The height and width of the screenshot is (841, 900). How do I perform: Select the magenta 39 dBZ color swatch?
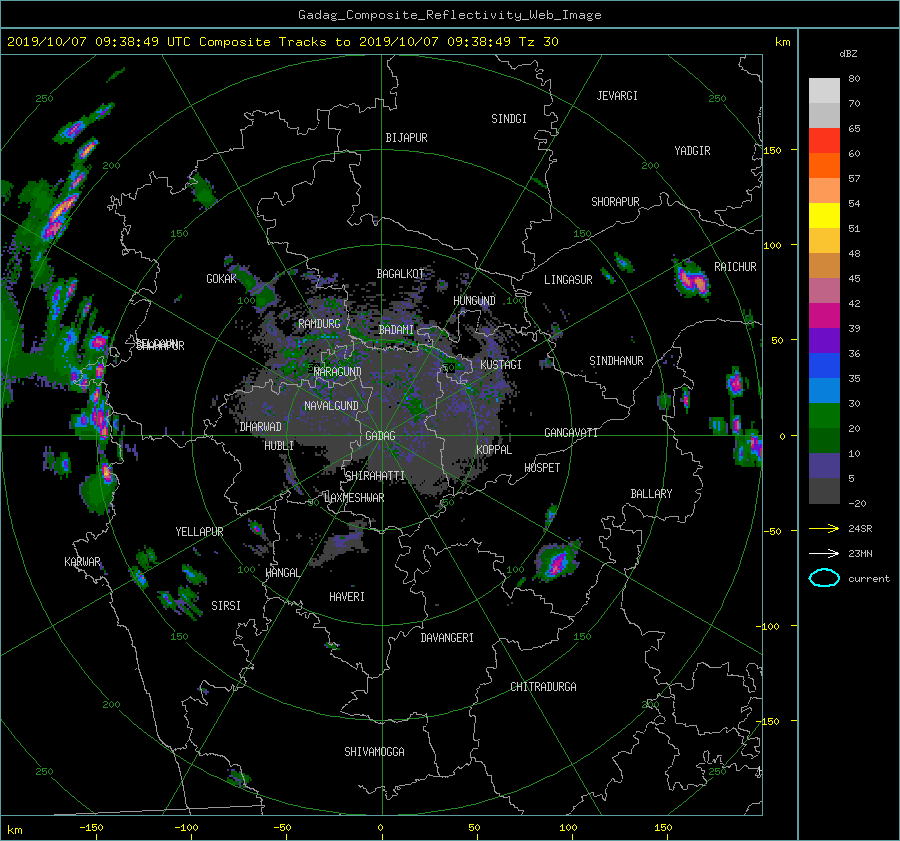[824, 316]
